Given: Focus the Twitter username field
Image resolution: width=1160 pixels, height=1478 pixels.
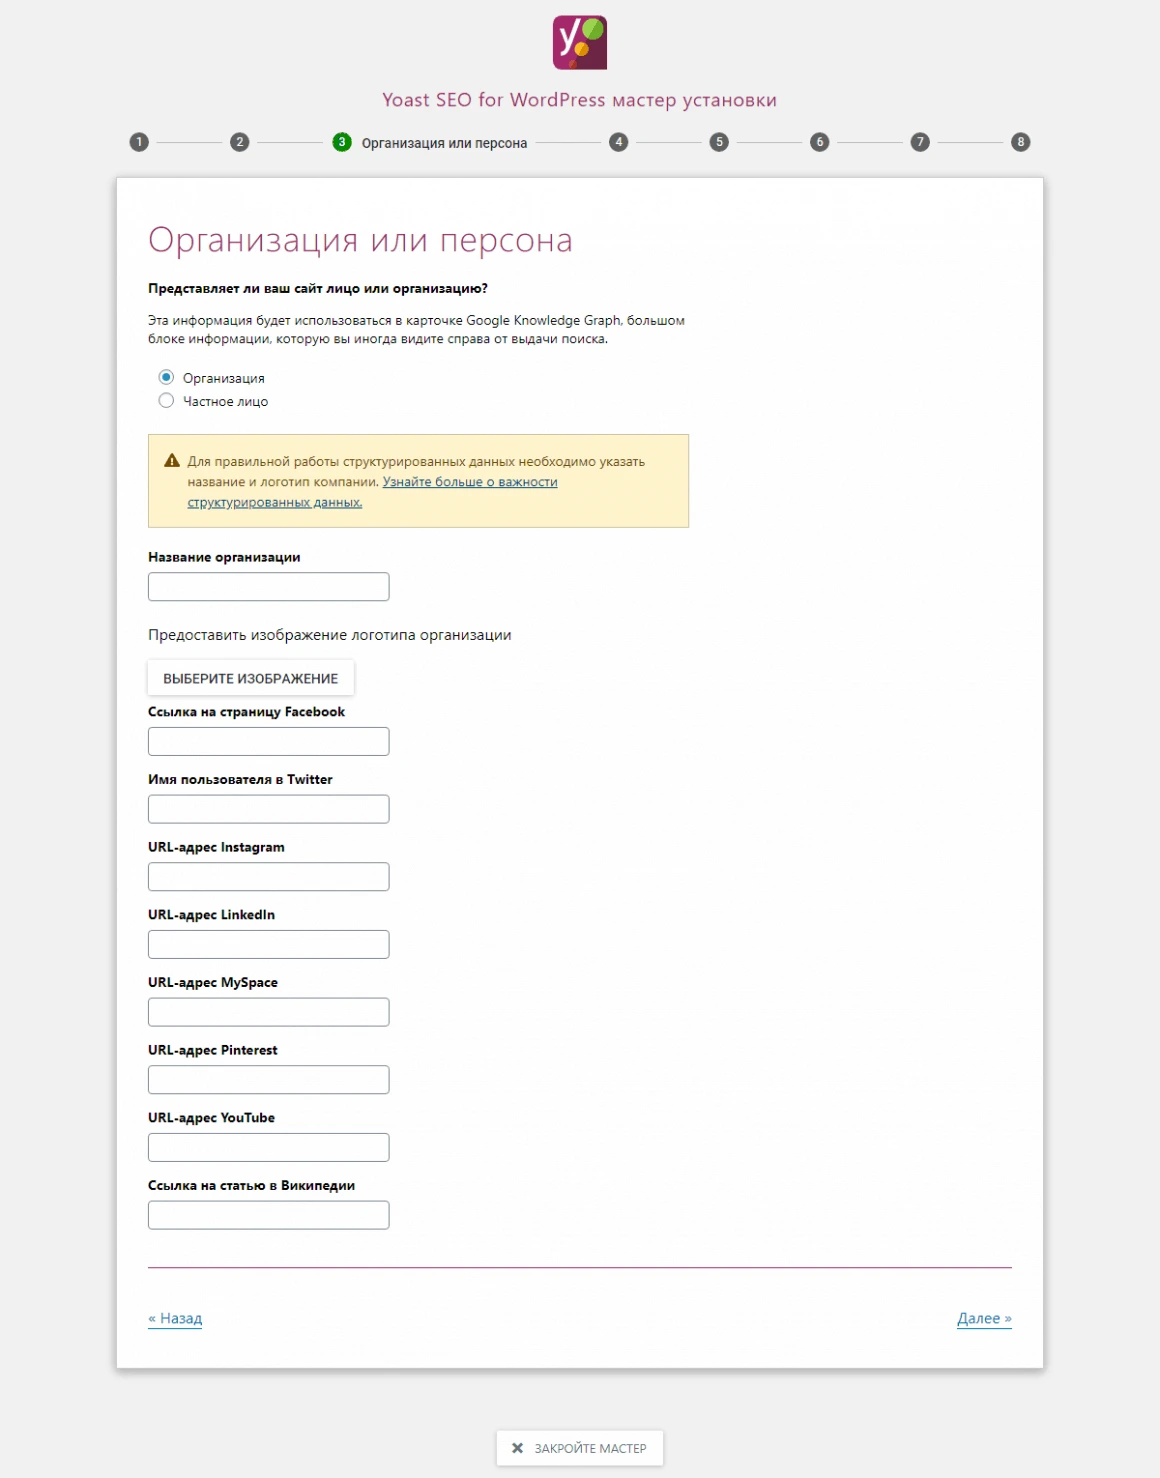Looking at the screenshot, I should [x=269, y=809].
